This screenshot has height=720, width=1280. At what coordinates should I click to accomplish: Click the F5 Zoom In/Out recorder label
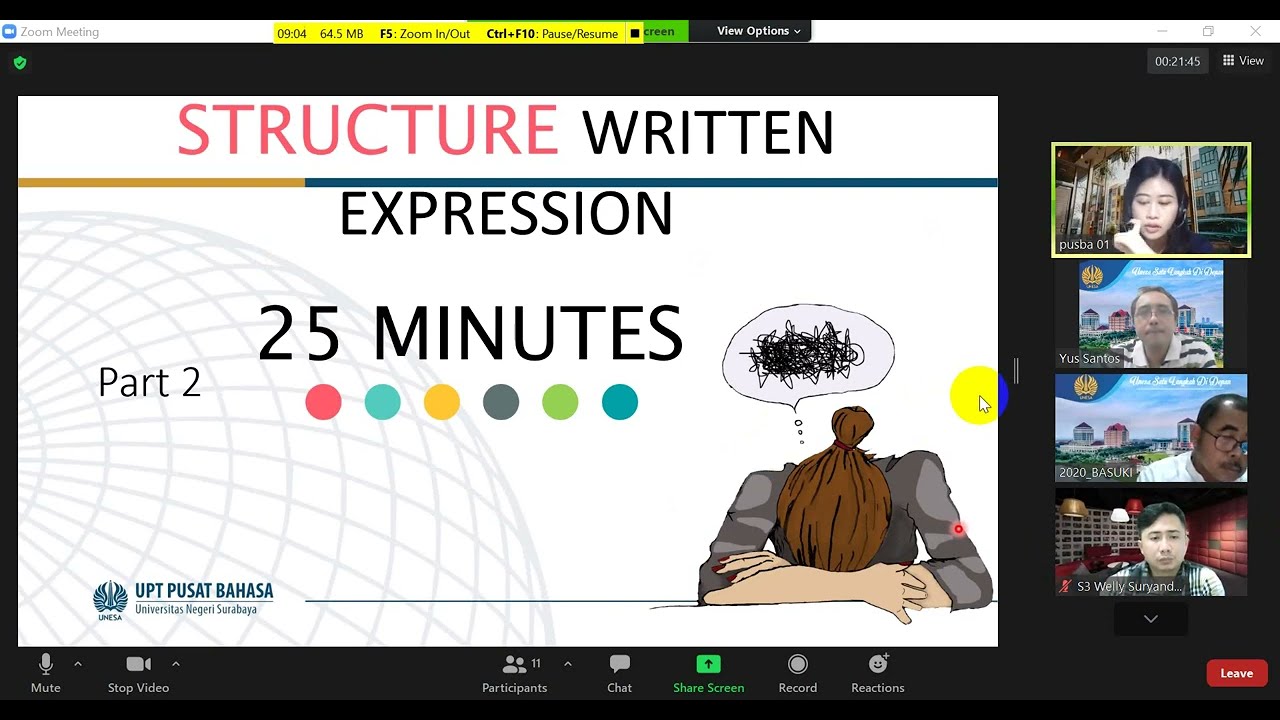tap(425, 33)
